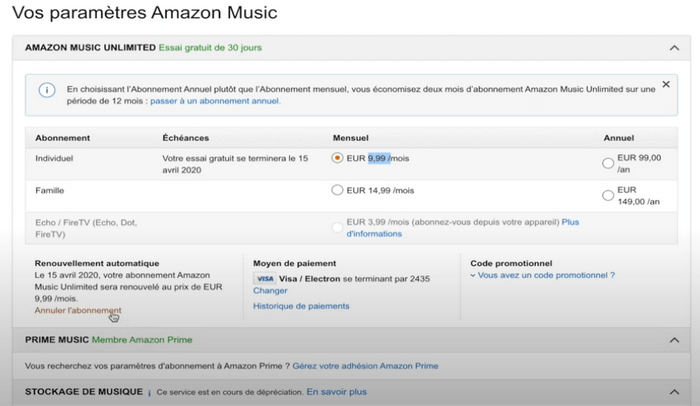The height and width of the screenshot is (406, 700).
Task: Select Famille monthly EUR 14,99 radio button
Action: (337, 190)
